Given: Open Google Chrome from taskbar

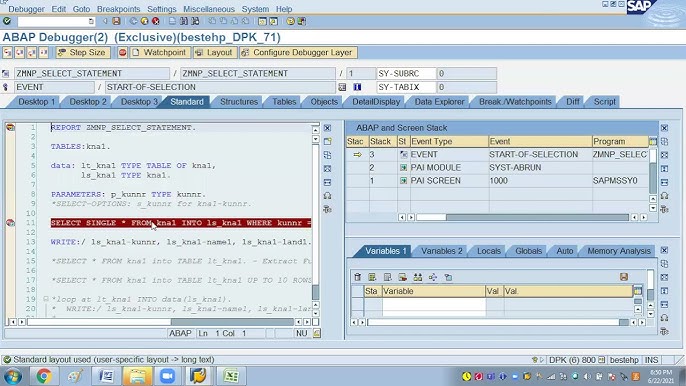Looking at the screenshot, I should pyautogui.click(x=43, y=376).
